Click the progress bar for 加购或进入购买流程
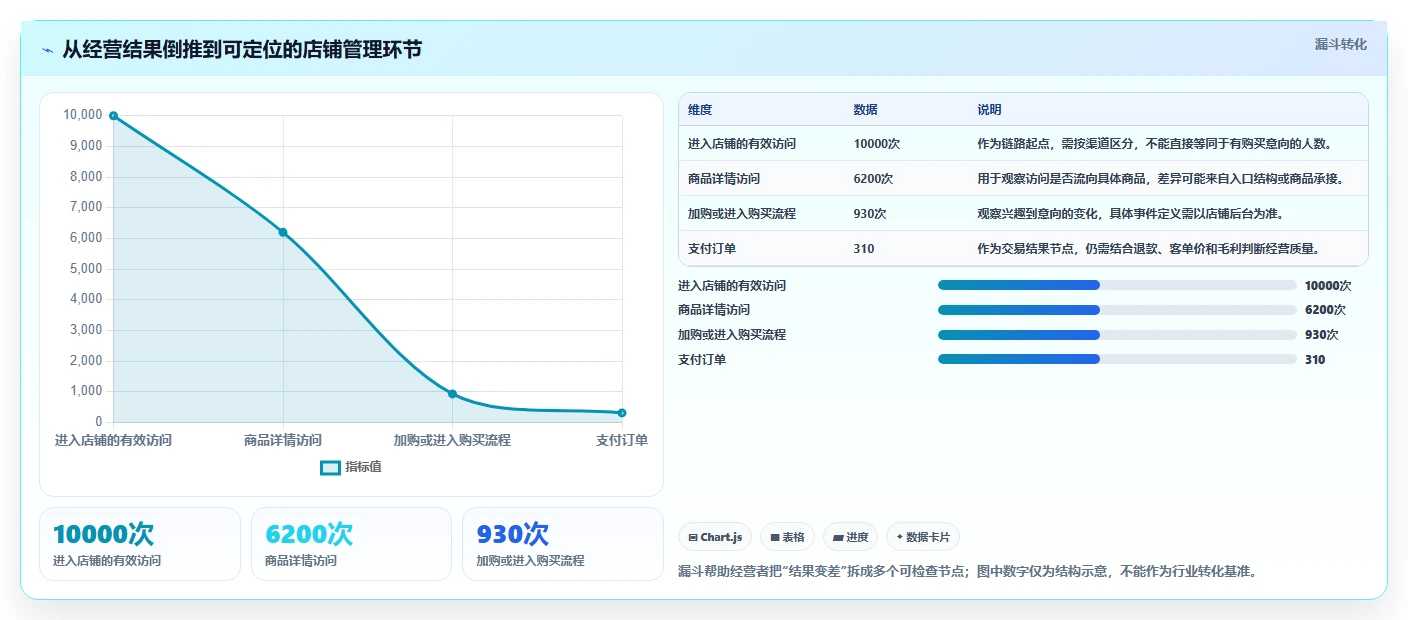Screen dimensions: 1408x620 [x=1117, y=335]
